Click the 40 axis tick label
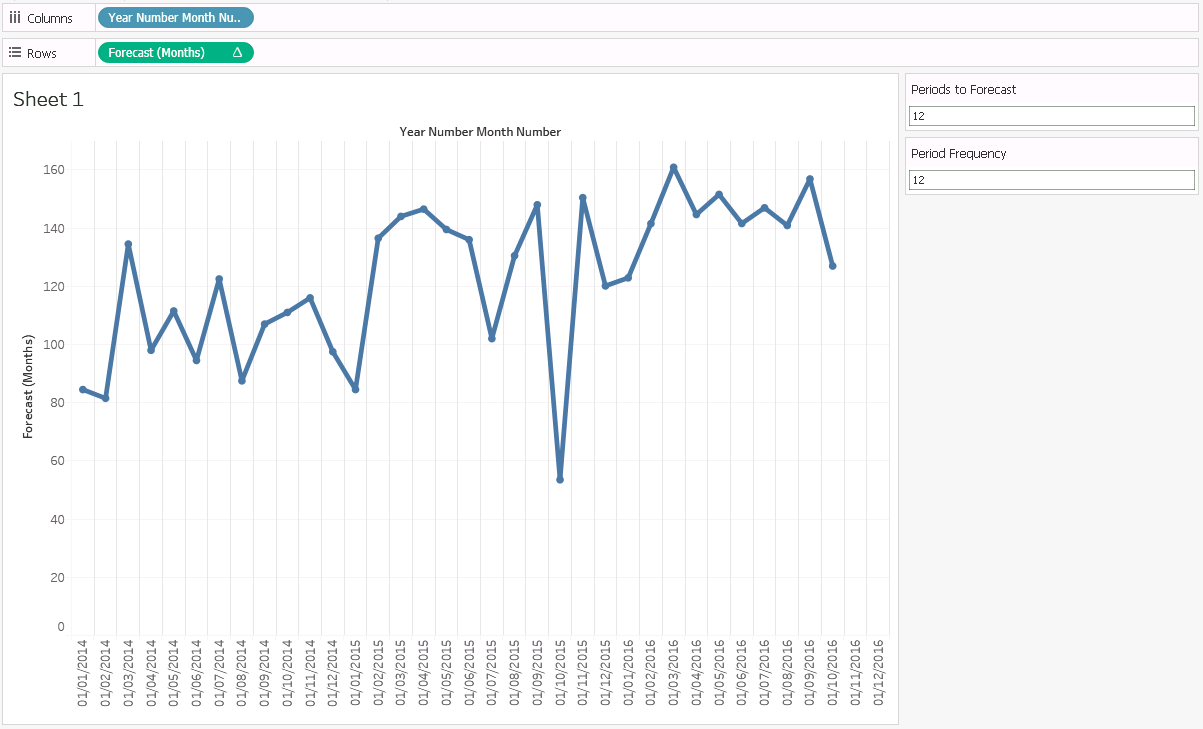Viewport: 1203px width, 729px height. pyautogui.click(x=57, y=519)
